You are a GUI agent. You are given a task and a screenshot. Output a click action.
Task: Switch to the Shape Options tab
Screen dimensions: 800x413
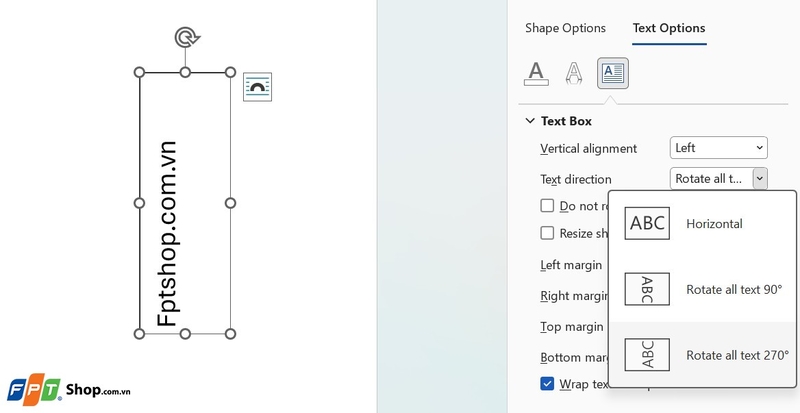point(565,28)
